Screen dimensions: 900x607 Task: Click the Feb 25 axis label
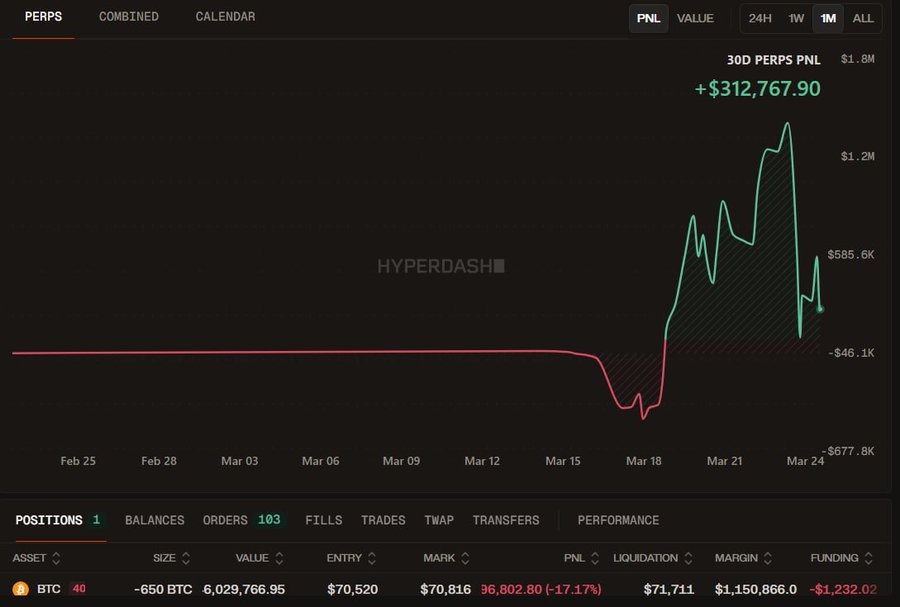(x=78, y=461)
